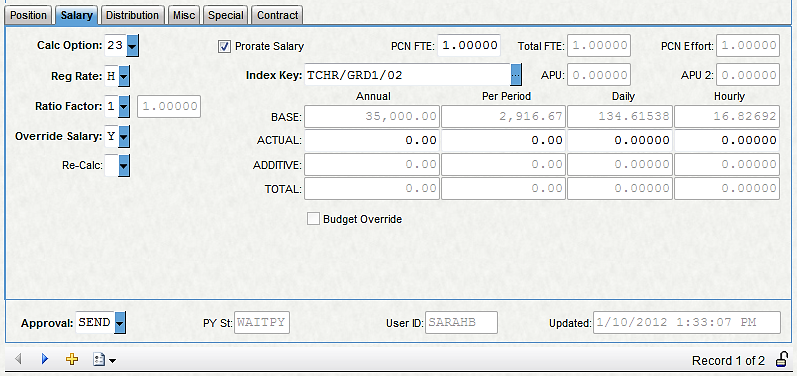The image size is (797, 376).
Task: Toggle Prorate Salary checkbox
Action: click(x=224, y=46)
